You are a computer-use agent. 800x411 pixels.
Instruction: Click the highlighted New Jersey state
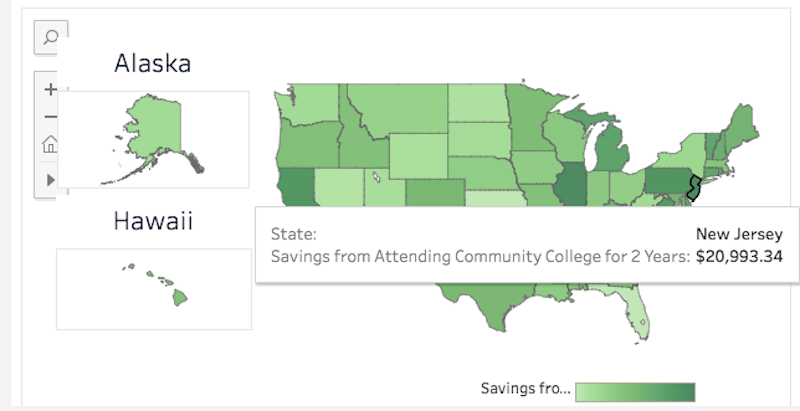pos(694,188)
